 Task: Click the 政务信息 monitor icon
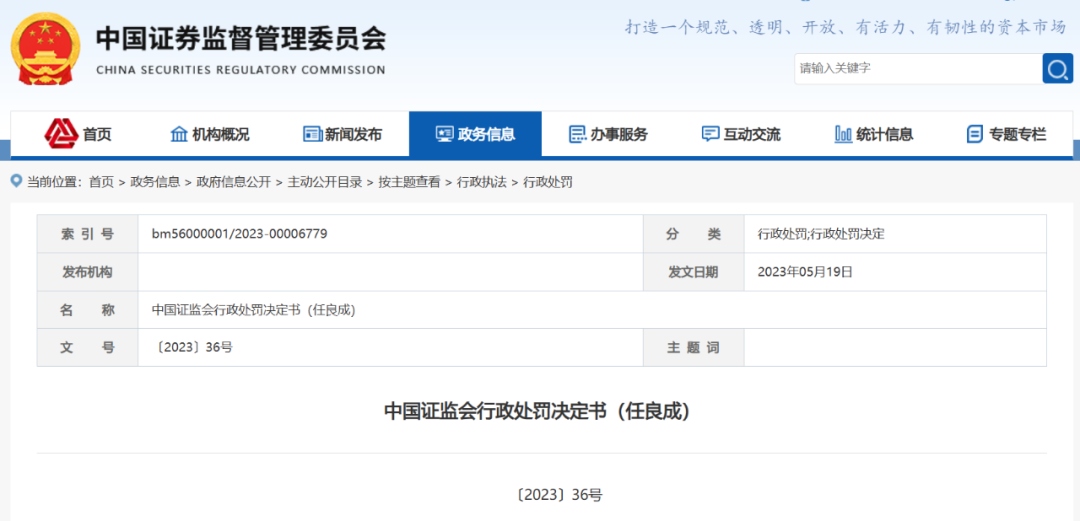444,134
